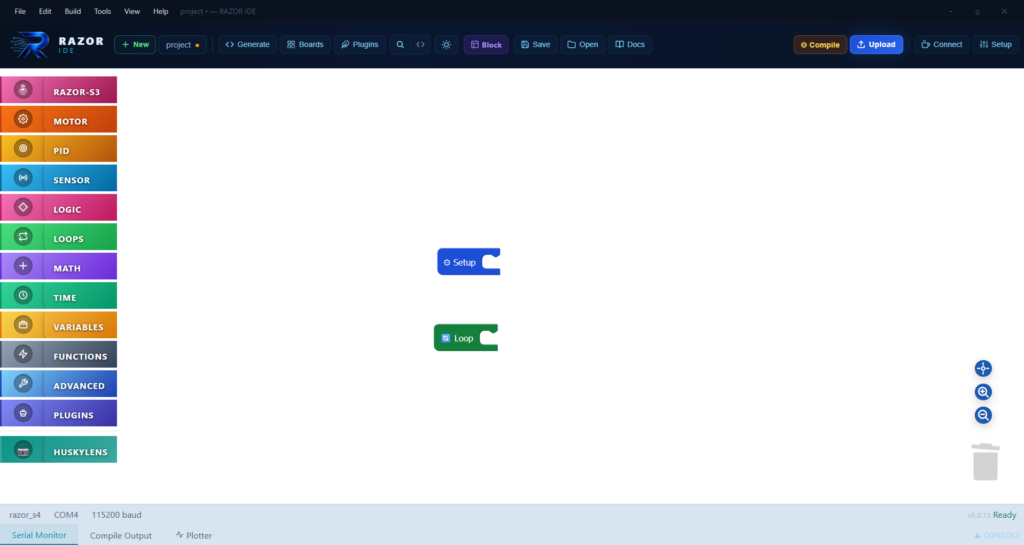
Task: Switch to the Serial Monitor tab
Action: 39,535
